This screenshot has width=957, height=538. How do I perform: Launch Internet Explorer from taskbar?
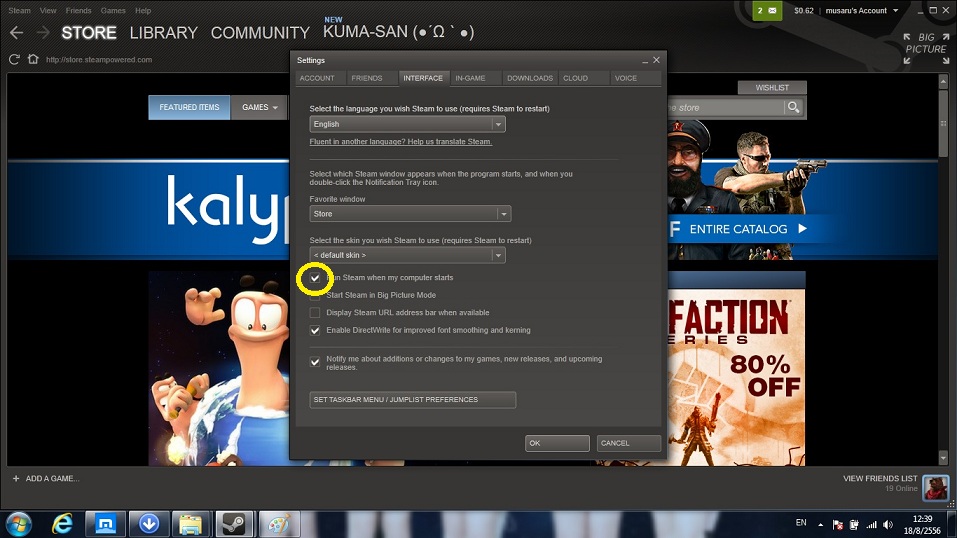62,524
